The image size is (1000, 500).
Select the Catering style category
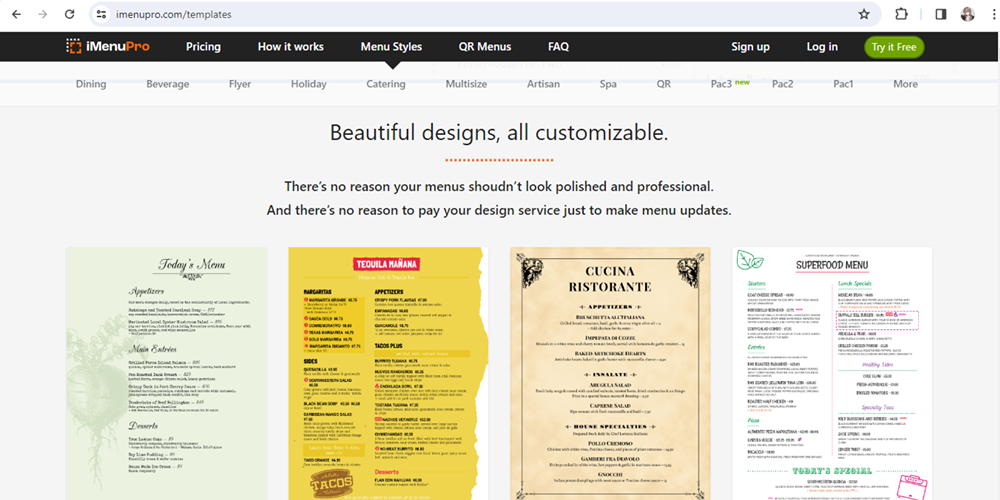[386, 84]
